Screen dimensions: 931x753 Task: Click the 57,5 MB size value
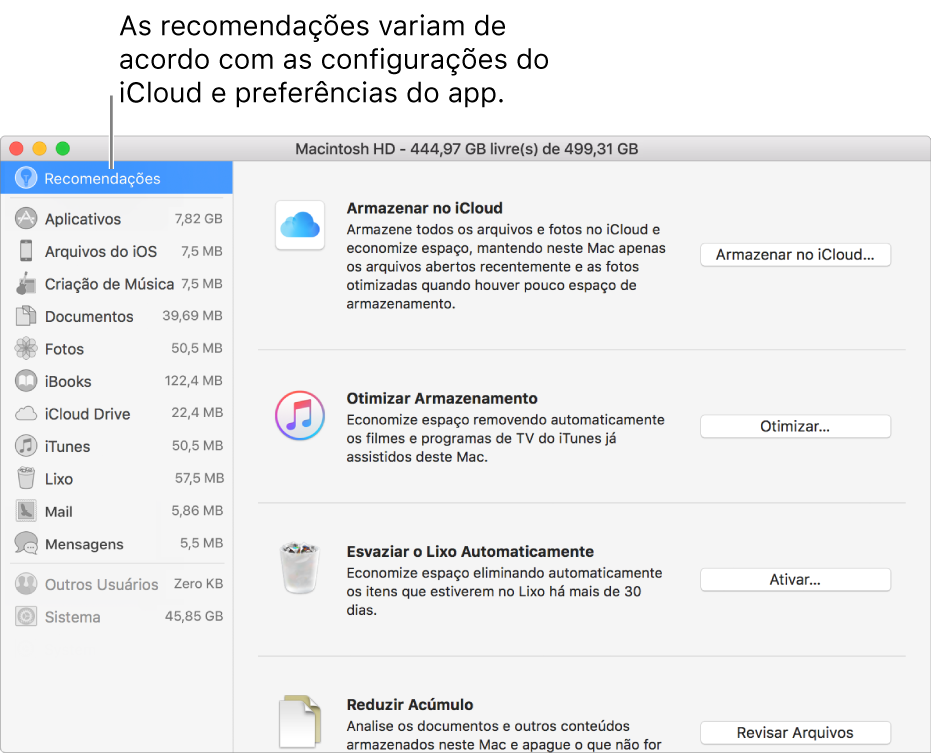(x=200, y=478)
